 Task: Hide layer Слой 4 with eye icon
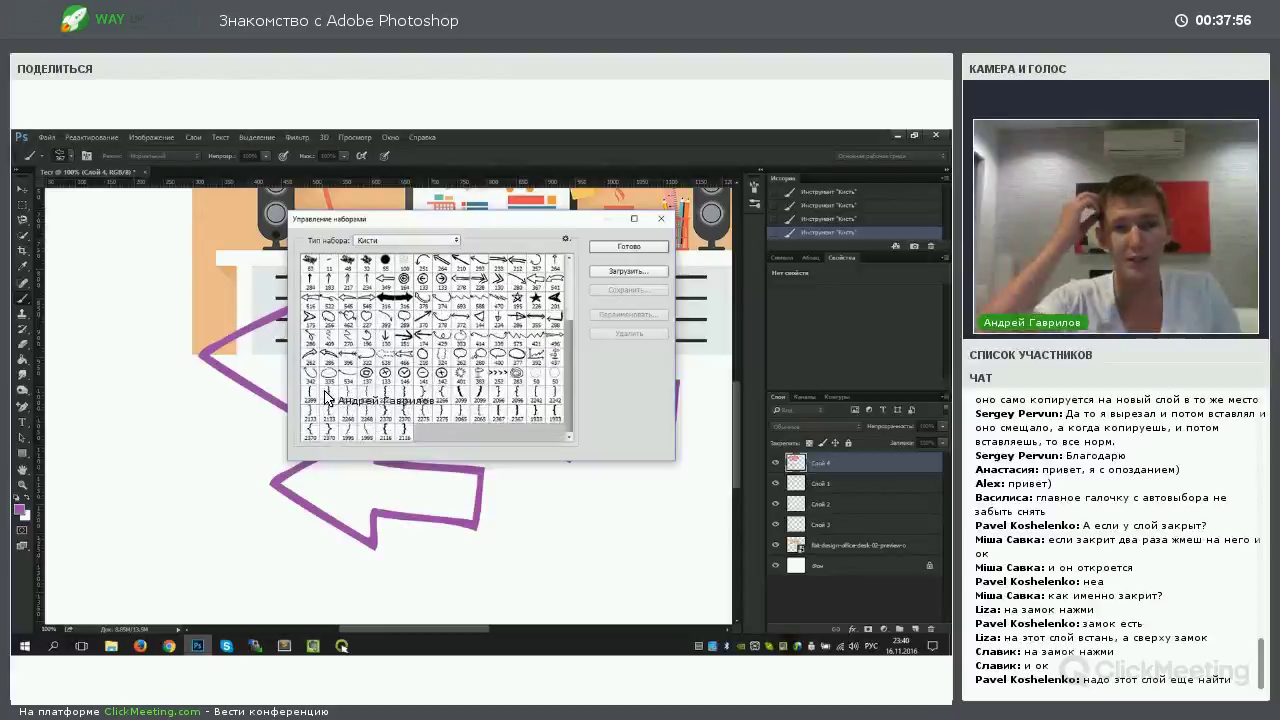click(x=775, y=463)
